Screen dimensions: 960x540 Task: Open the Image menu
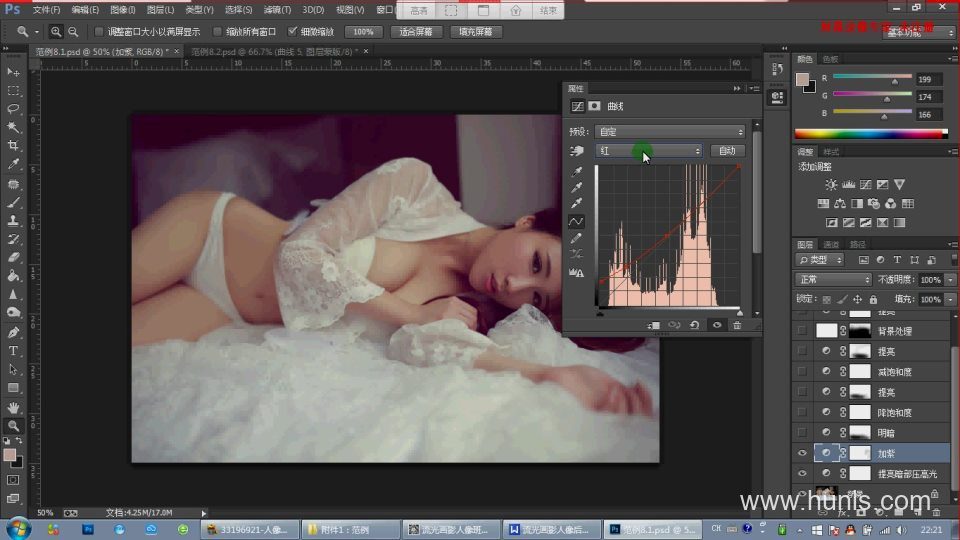click(122, 10)
